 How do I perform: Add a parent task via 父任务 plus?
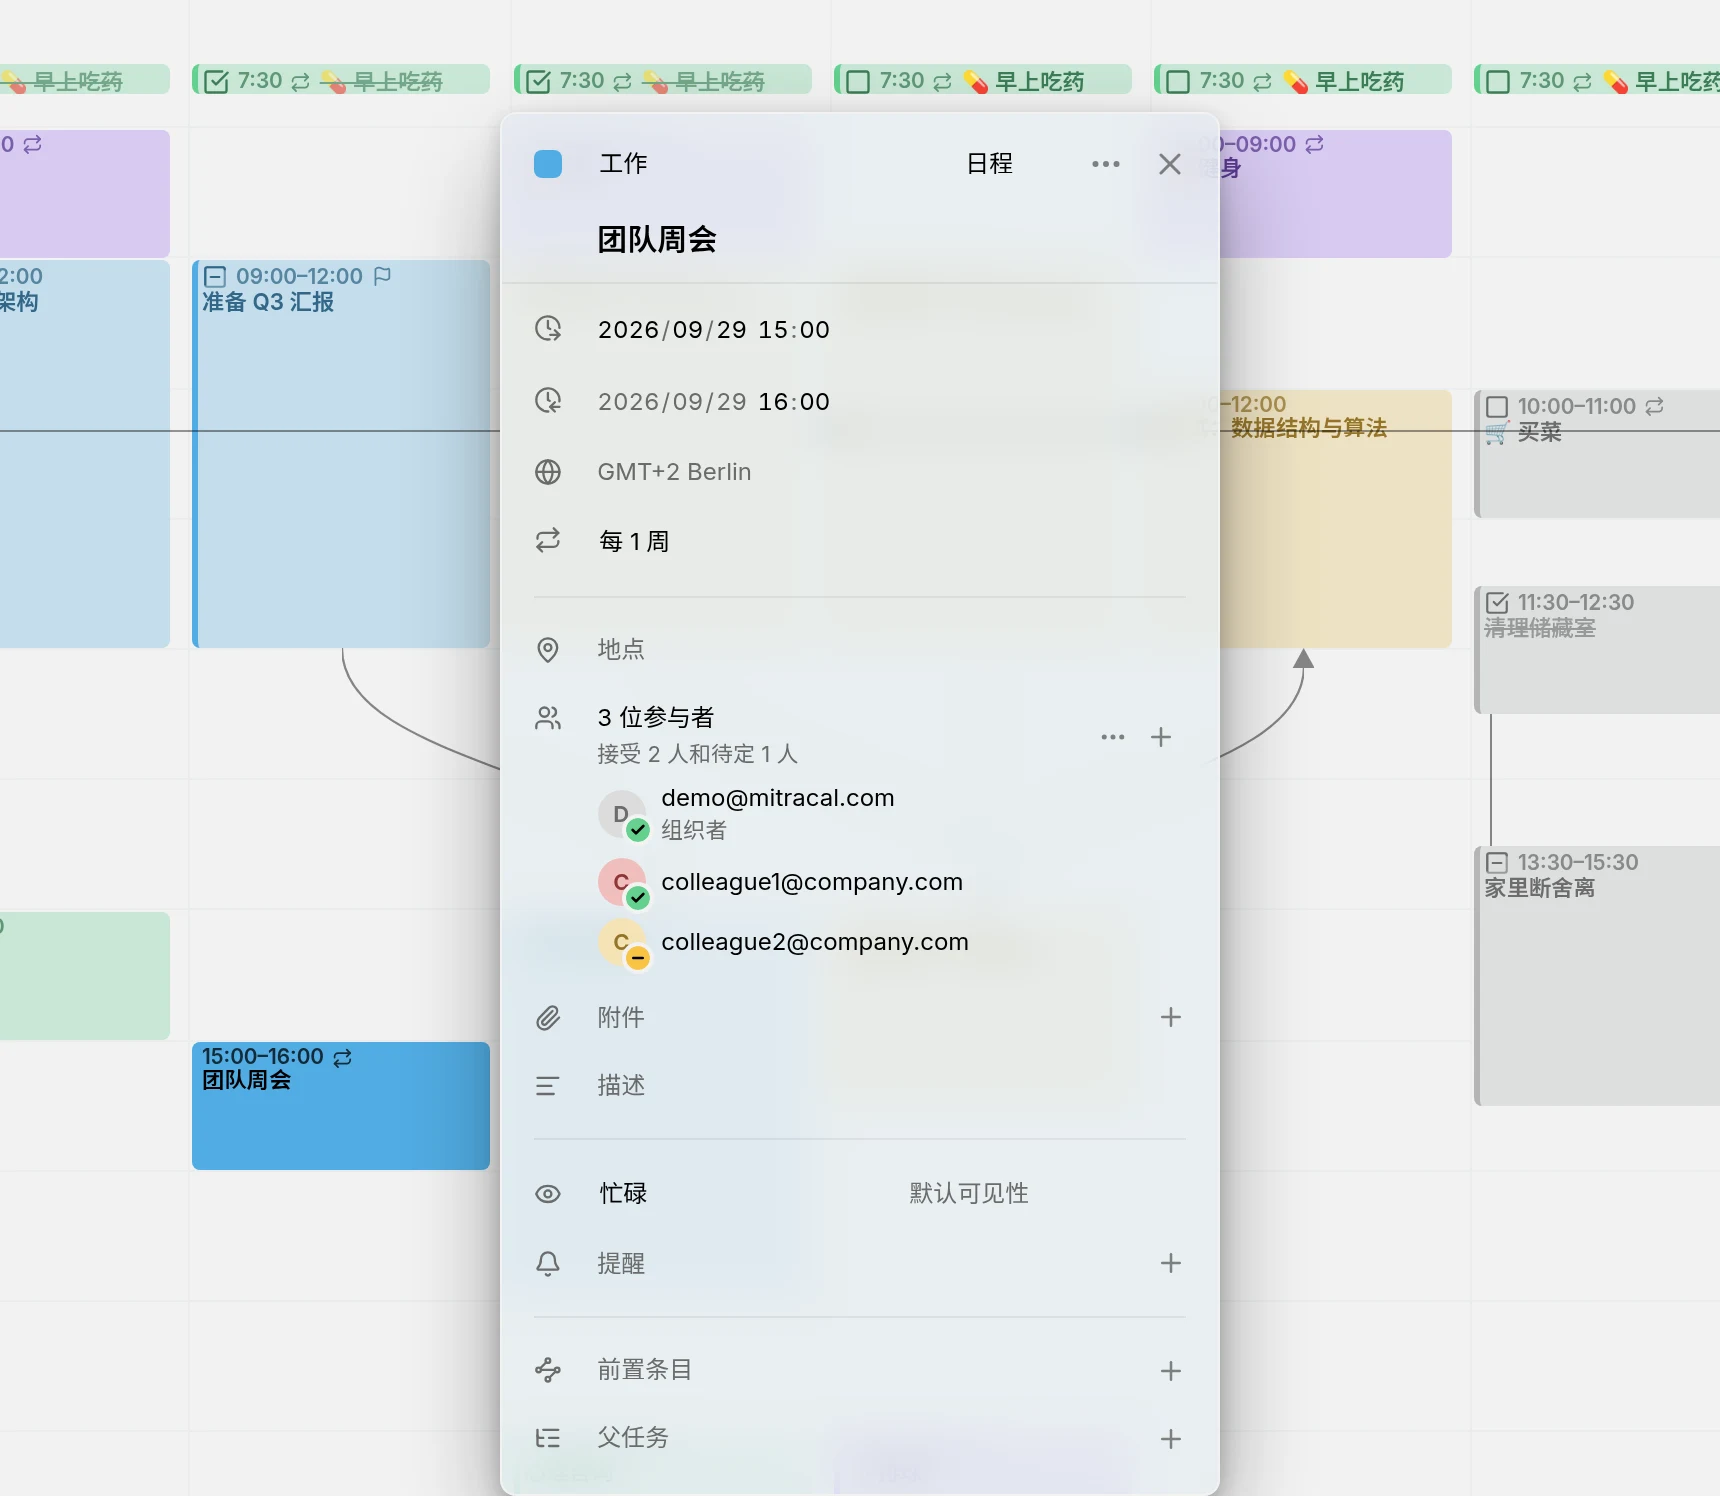coord(1171,1439)
